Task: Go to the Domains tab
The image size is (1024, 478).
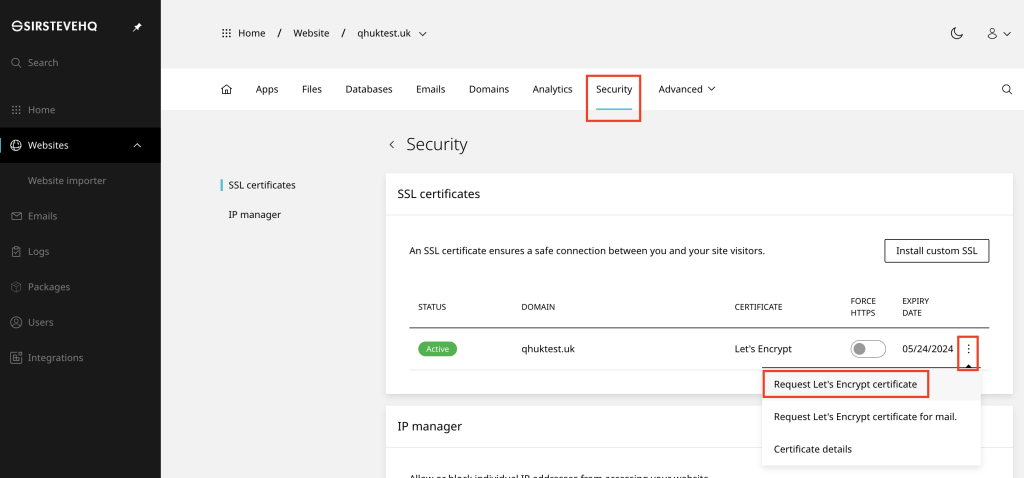Action: tap(489, 89)
